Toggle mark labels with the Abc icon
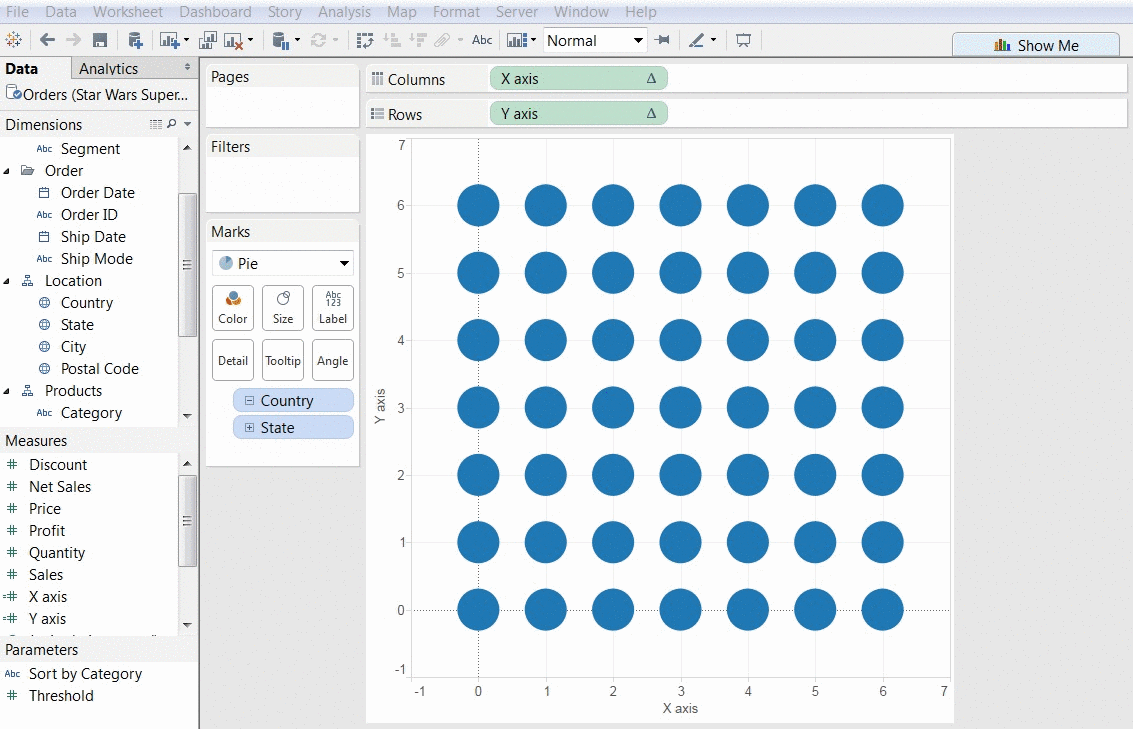This screenshot has width=1133, height=729. pyautogui.click(x=481, y=40)
